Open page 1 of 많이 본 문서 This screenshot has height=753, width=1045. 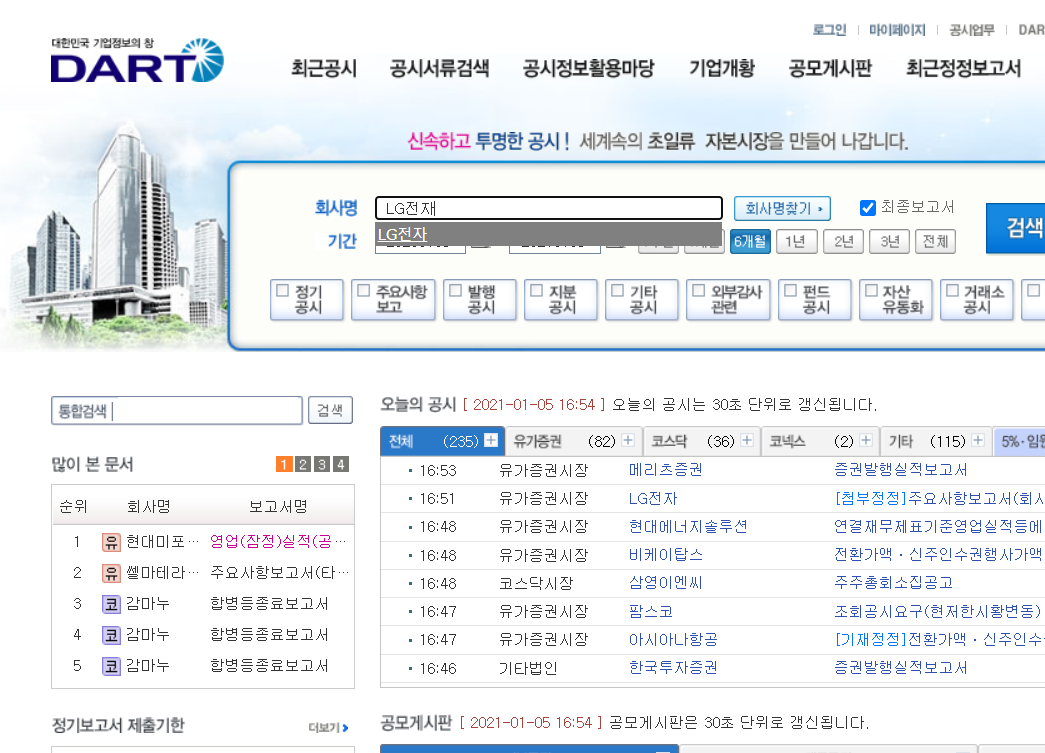click(284, 464)
